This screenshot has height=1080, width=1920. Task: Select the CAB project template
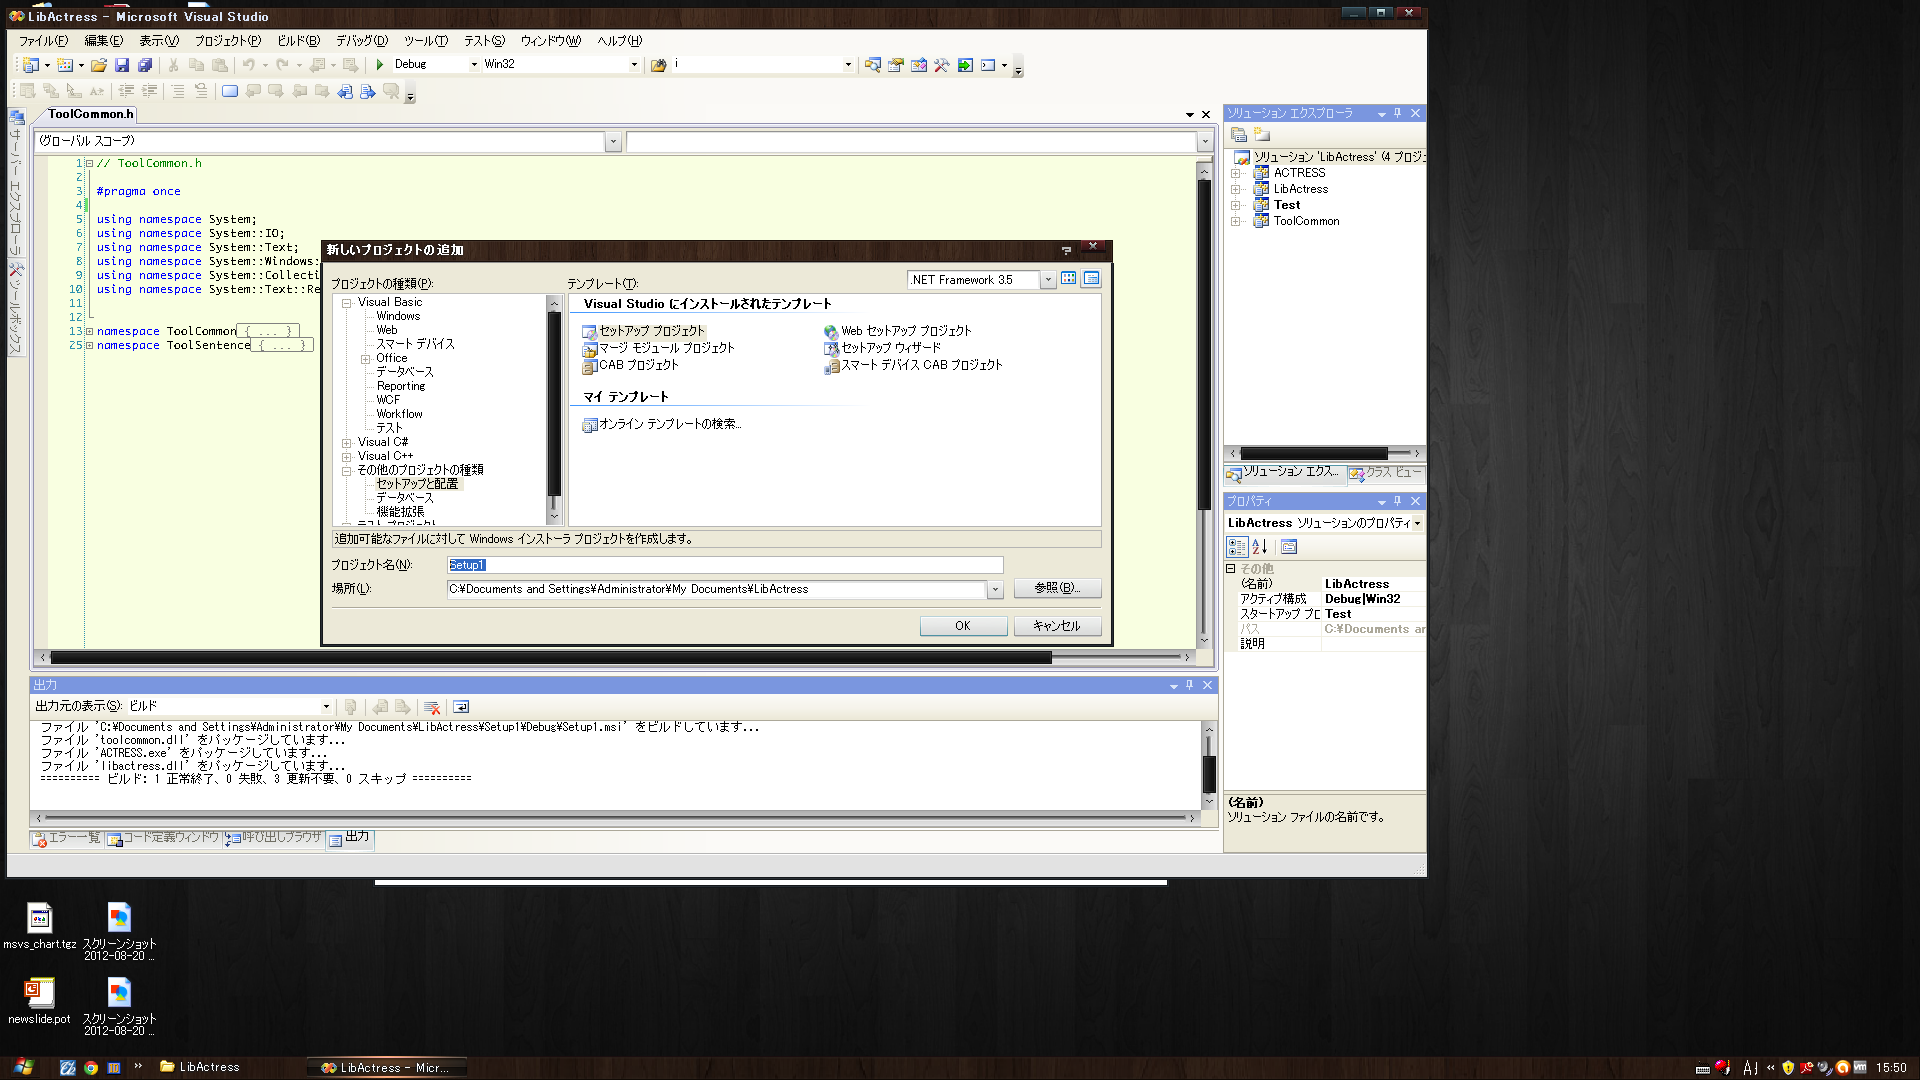pyautogui.click(x=638, y=365)
